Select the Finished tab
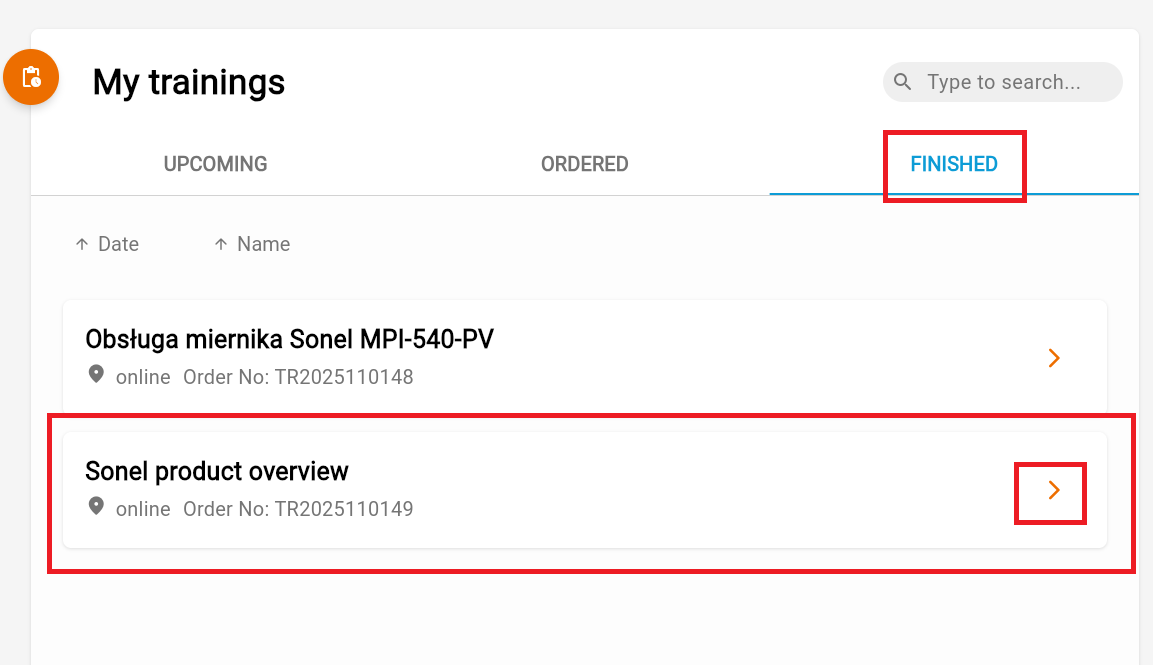The image size is (1153, 665). (x=953, y=164)
